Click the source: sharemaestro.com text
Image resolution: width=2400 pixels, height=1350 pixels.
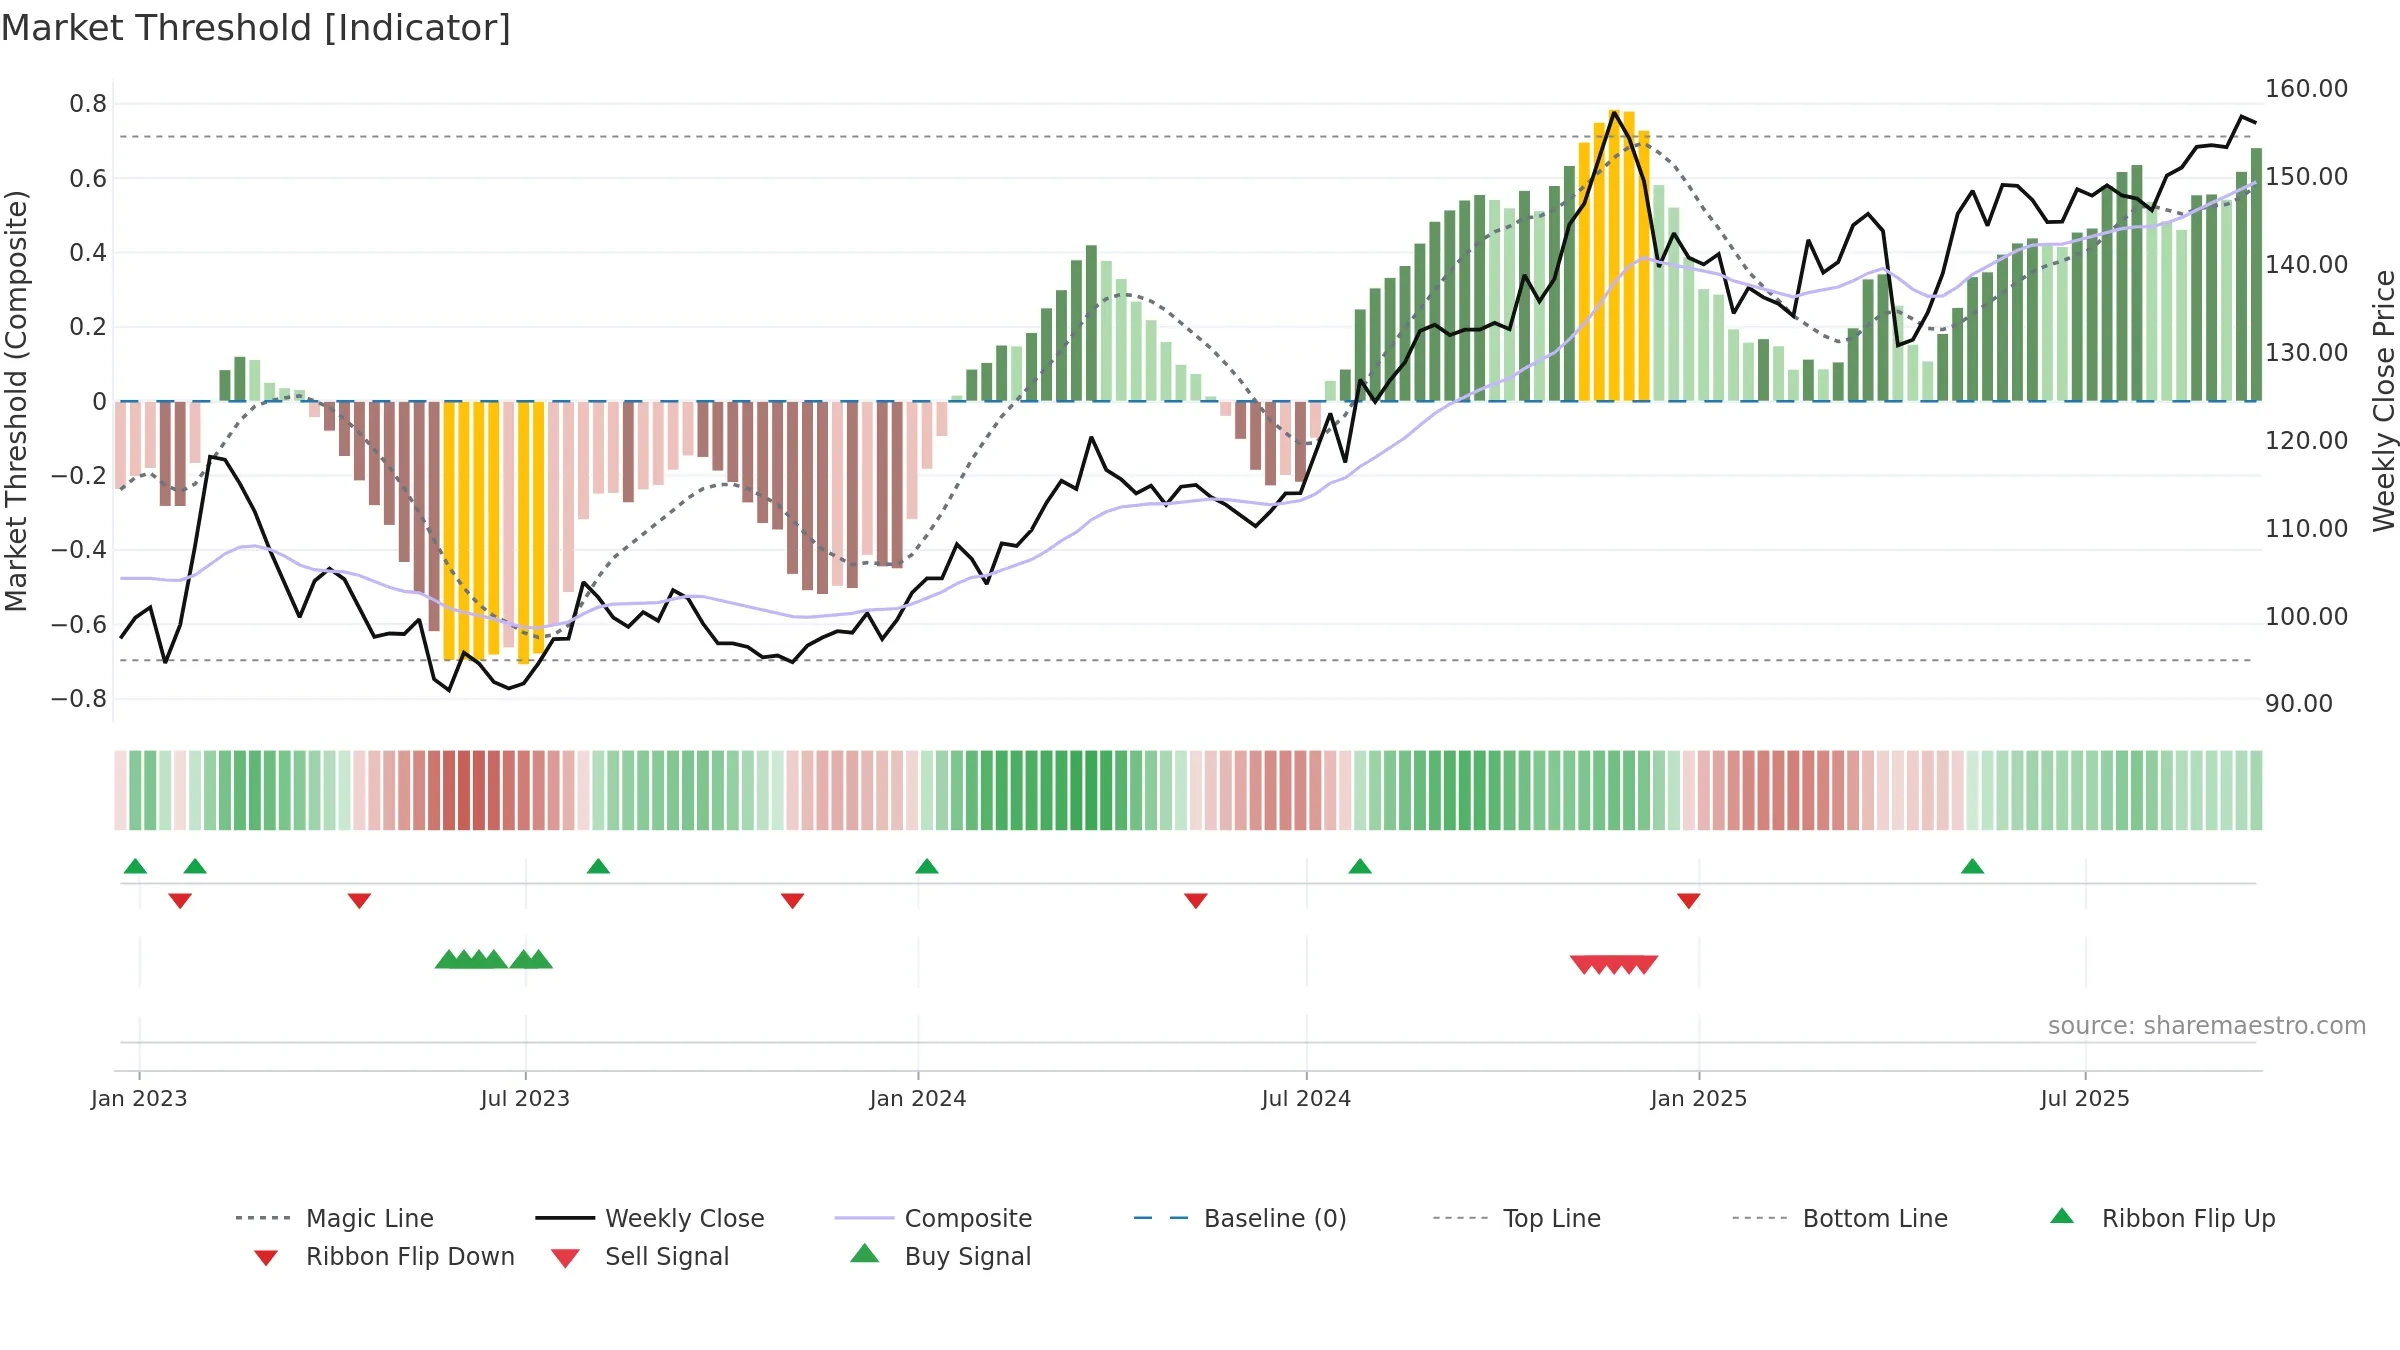(x=2207, y=1025)
